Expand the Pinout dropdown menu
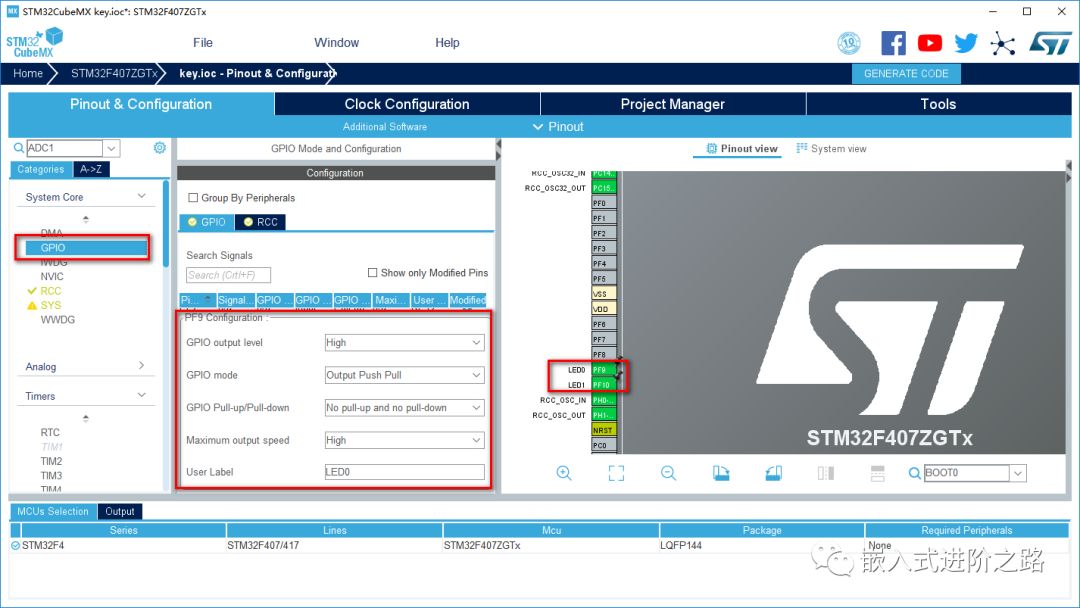The width and height of the screenshot is (1080, 608). point(558,127)
